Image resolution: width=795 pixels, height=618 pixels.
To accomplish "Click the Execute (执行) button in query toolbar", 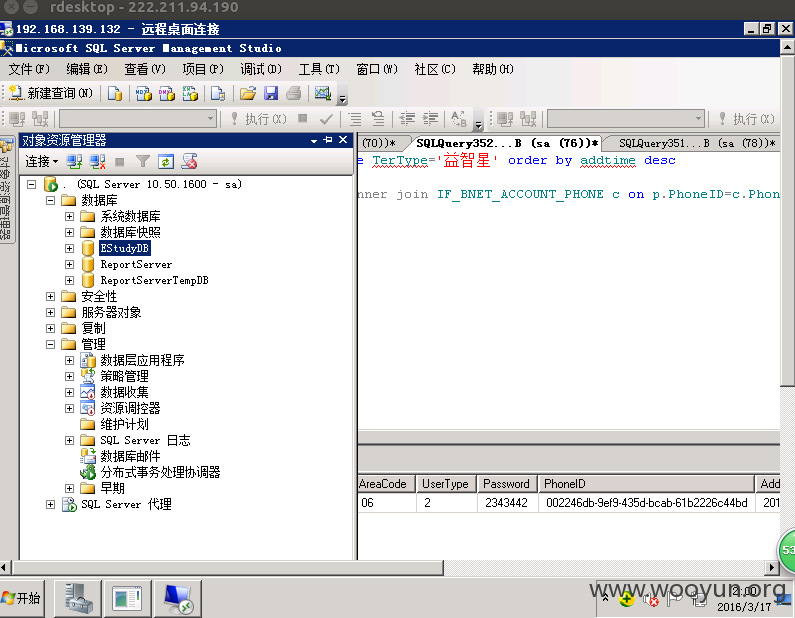I will tap(259, 119).
